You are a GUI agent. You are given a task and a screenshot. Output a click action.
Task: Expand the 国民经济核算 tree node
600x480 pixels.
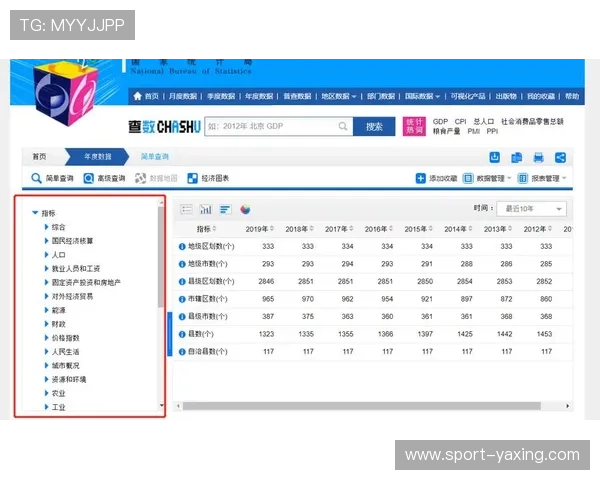(46, 241)
